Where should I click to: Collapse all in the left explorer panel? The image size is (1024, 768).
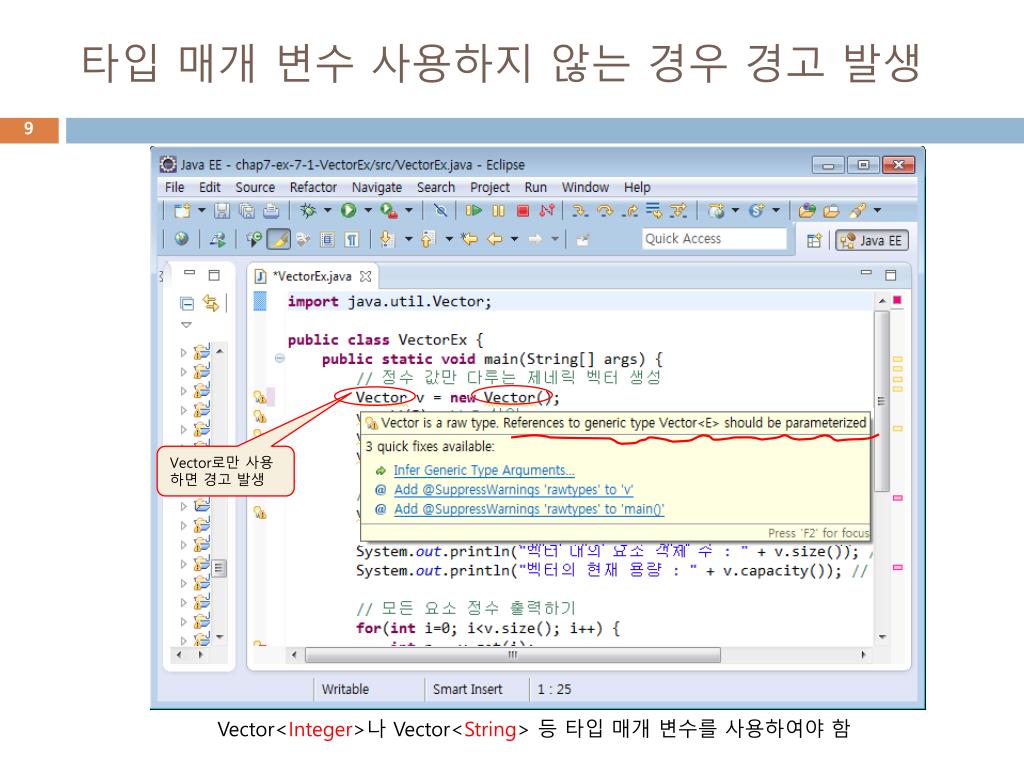coord(187,303)
